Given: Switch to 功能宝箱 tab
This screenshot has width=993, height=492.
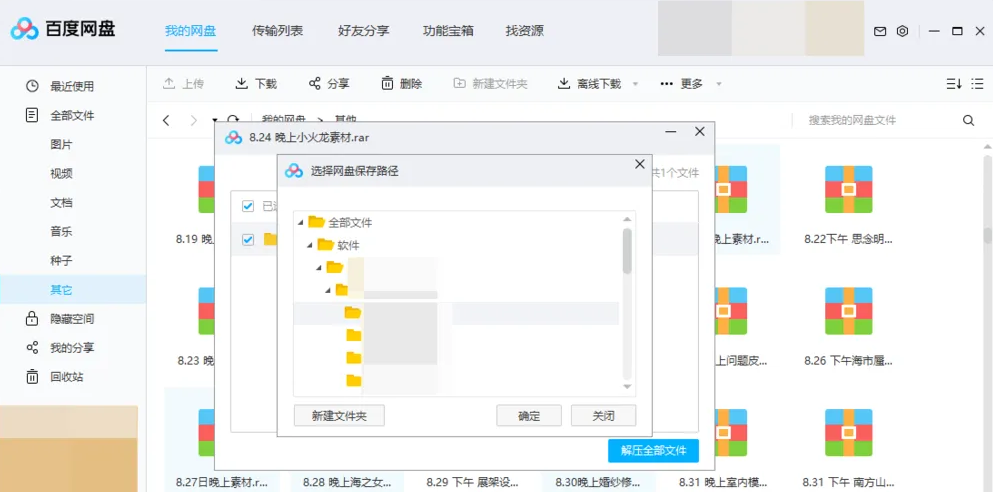Looking at the screenshot, I should point(448,30).
